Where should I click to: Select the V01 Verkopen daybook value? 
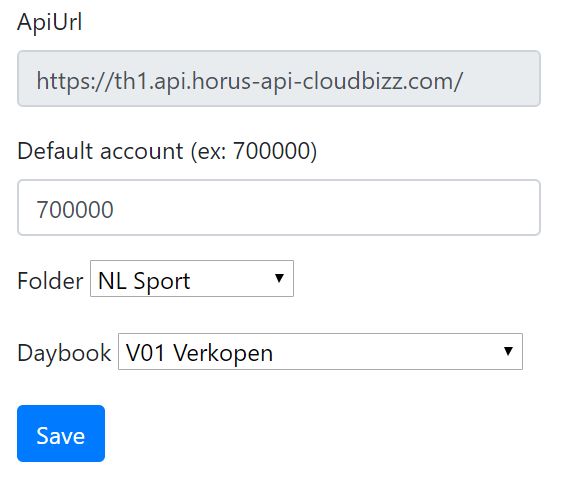(199, 353)
